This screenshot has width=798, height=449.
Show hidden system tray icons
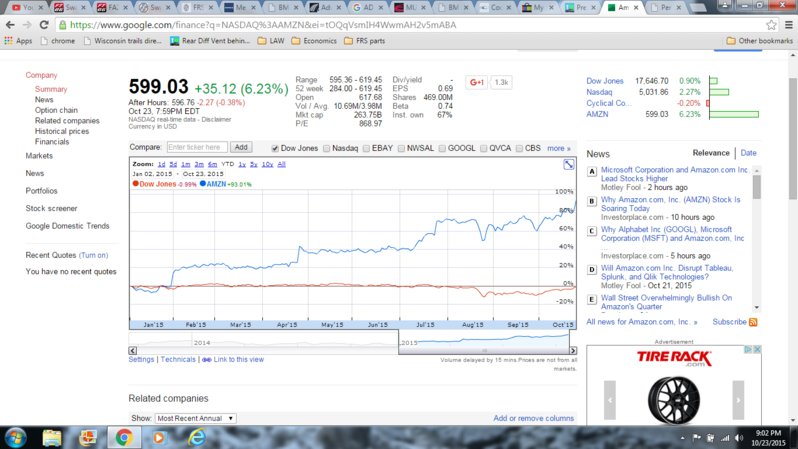coord(682,438)
